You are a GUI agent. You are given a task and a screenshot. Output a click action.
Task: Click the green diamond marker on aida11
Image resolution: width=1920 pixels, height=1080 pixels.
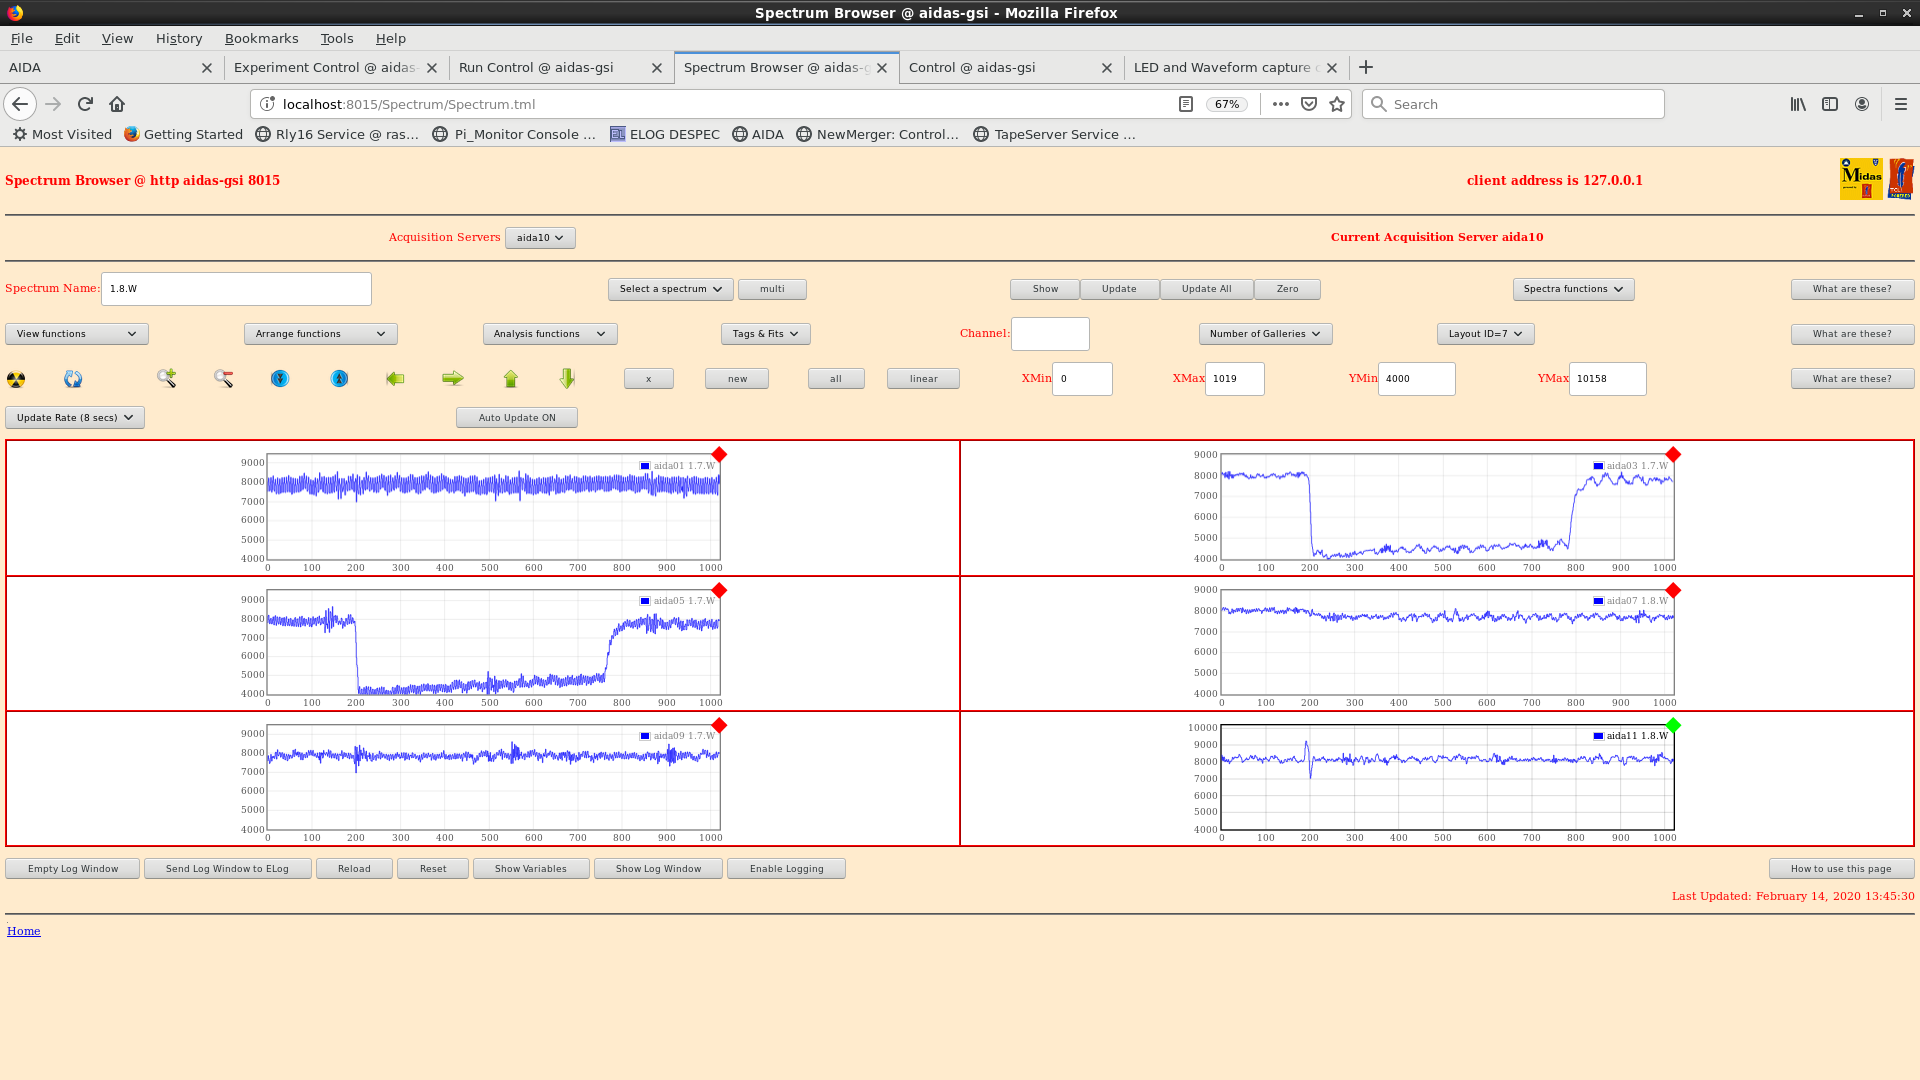pos(1673,725)
